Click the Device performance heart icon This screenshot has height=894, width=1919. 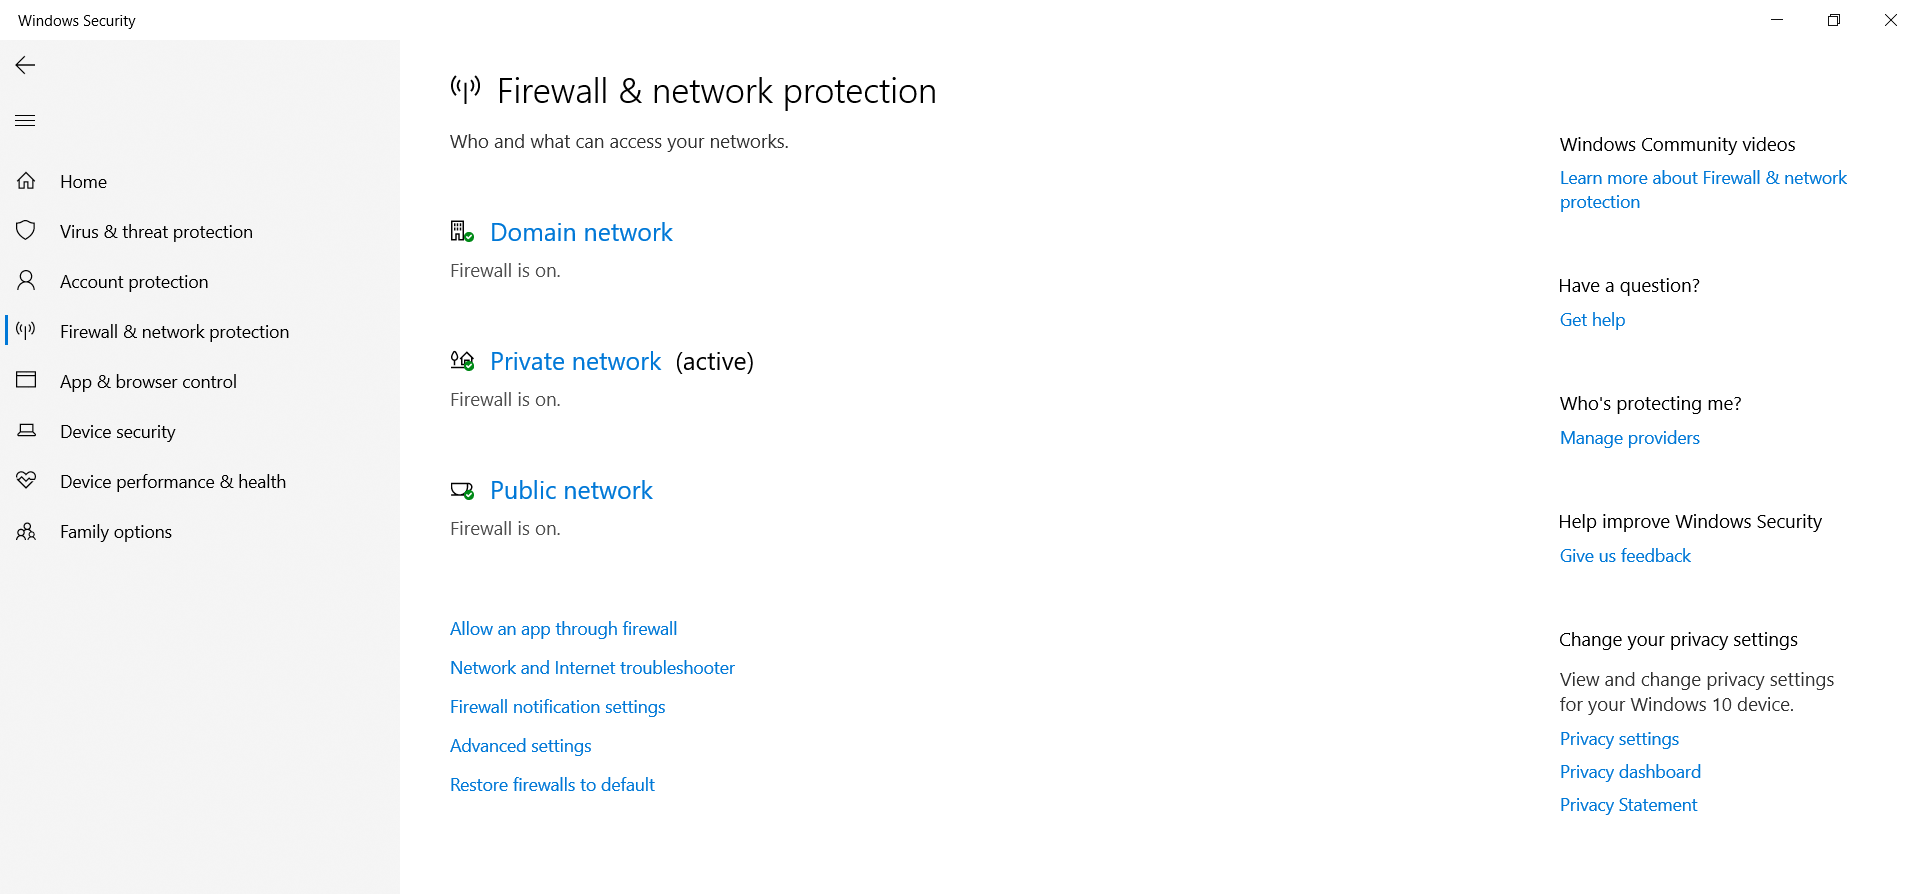tap(26, 481)
